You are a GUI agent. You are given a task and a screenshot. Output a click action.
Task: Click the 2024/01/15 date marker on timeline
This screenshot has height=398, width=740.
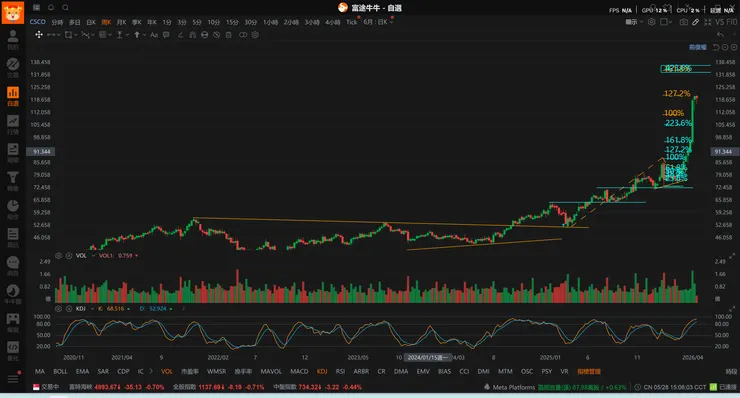[x=428, y=357]
